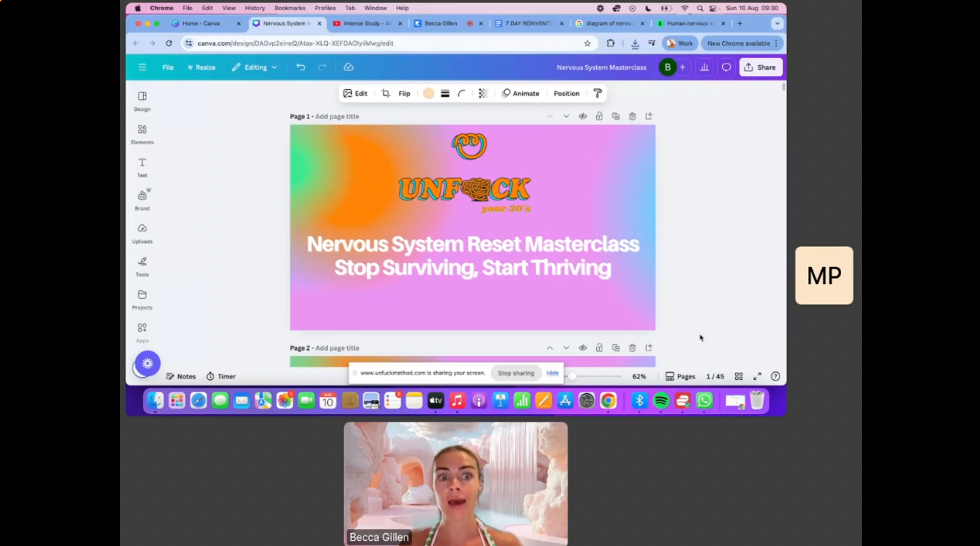
Task: Toggle the Notes panel
Action: pyautogui.click(x=181, y=377)
